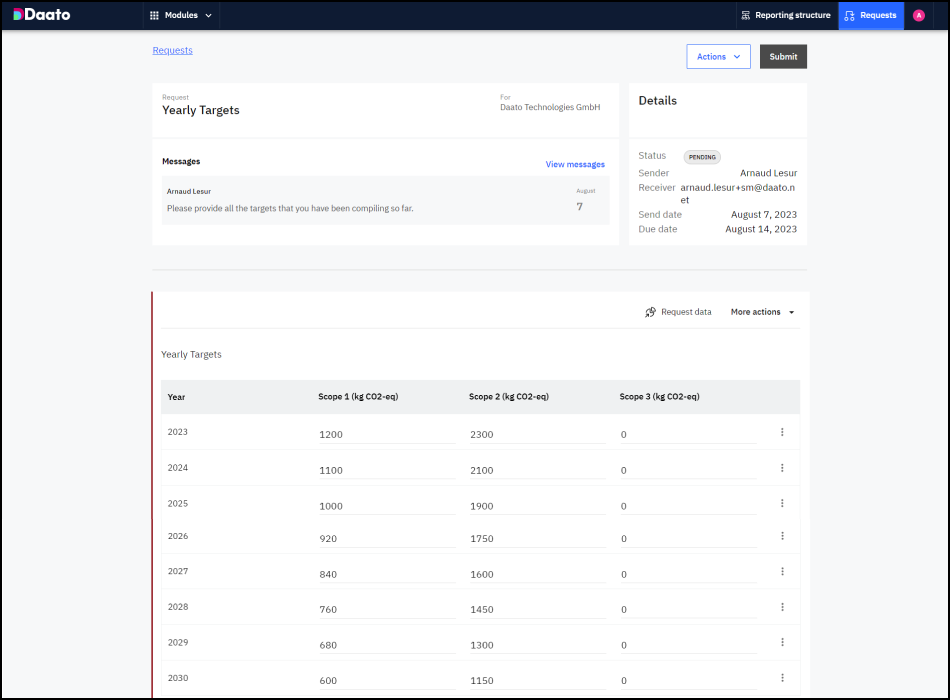Open row options for year 2028

tap(782, 607)
